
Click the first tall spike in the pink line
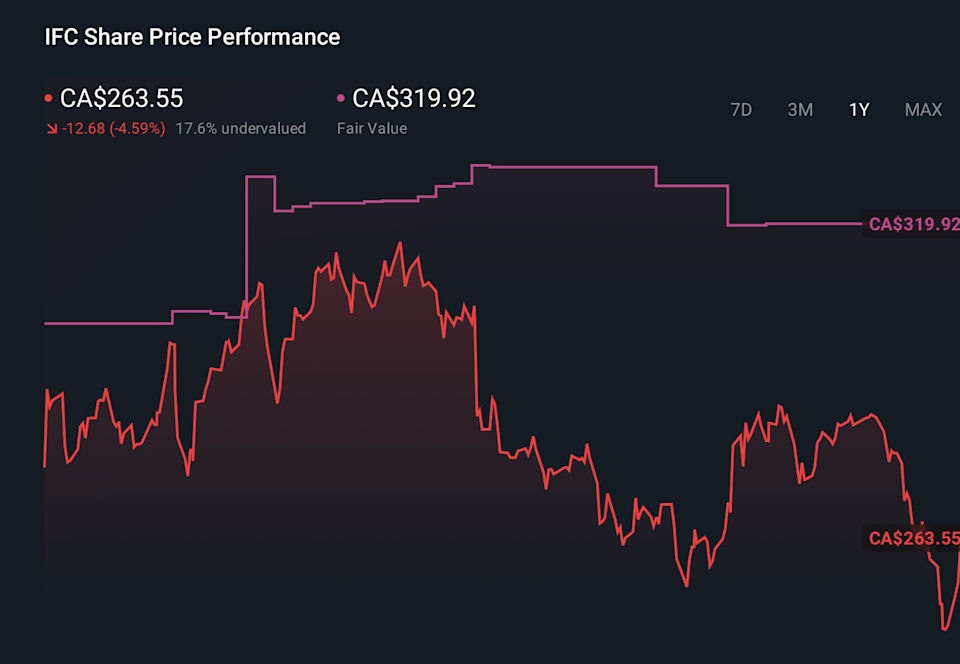point(260,177)
